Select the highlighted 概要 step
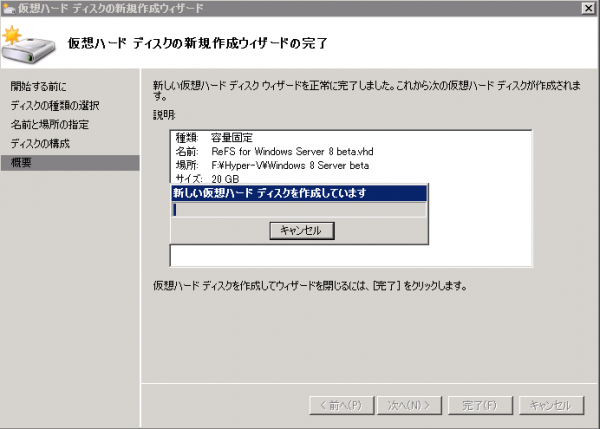 [24, 163]
